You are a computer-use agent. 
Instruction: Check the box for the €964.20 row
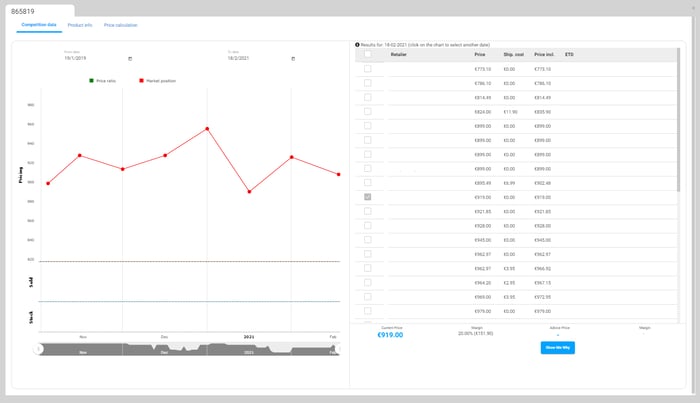[367, 283]
